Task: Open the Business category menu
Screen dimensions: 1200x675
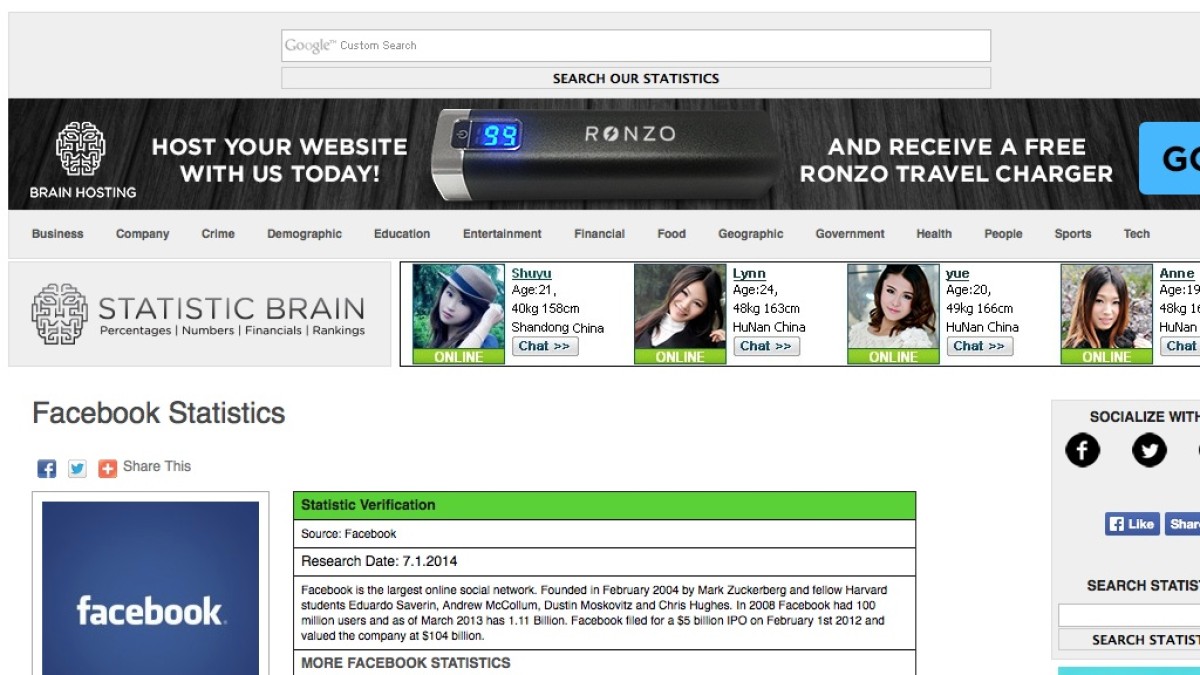Action: pos(58,234)
